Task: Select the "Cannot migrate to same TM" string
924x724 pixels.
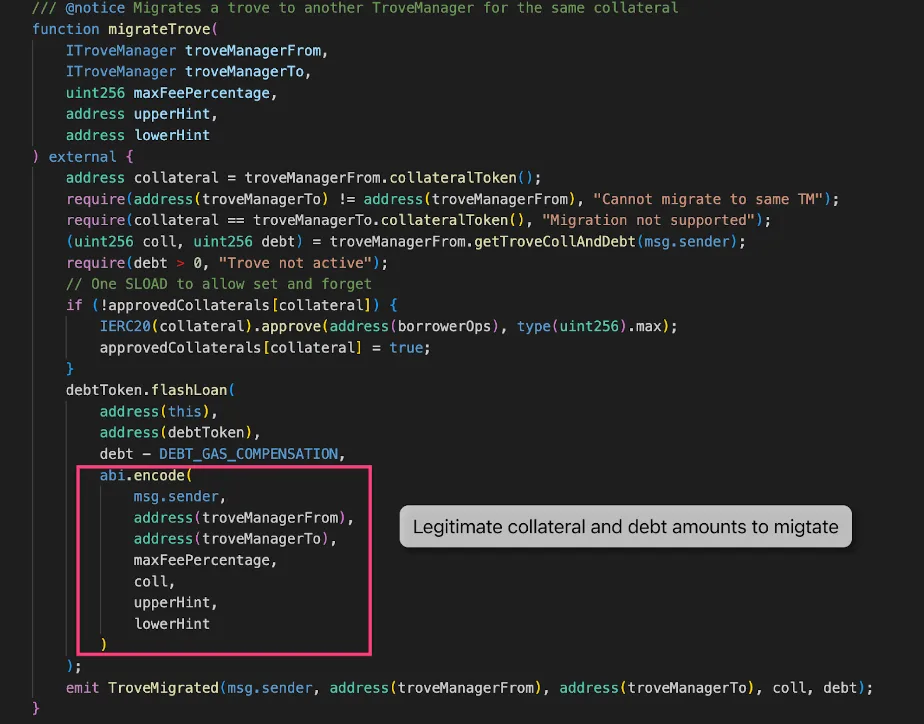Action: coord(708,199)
